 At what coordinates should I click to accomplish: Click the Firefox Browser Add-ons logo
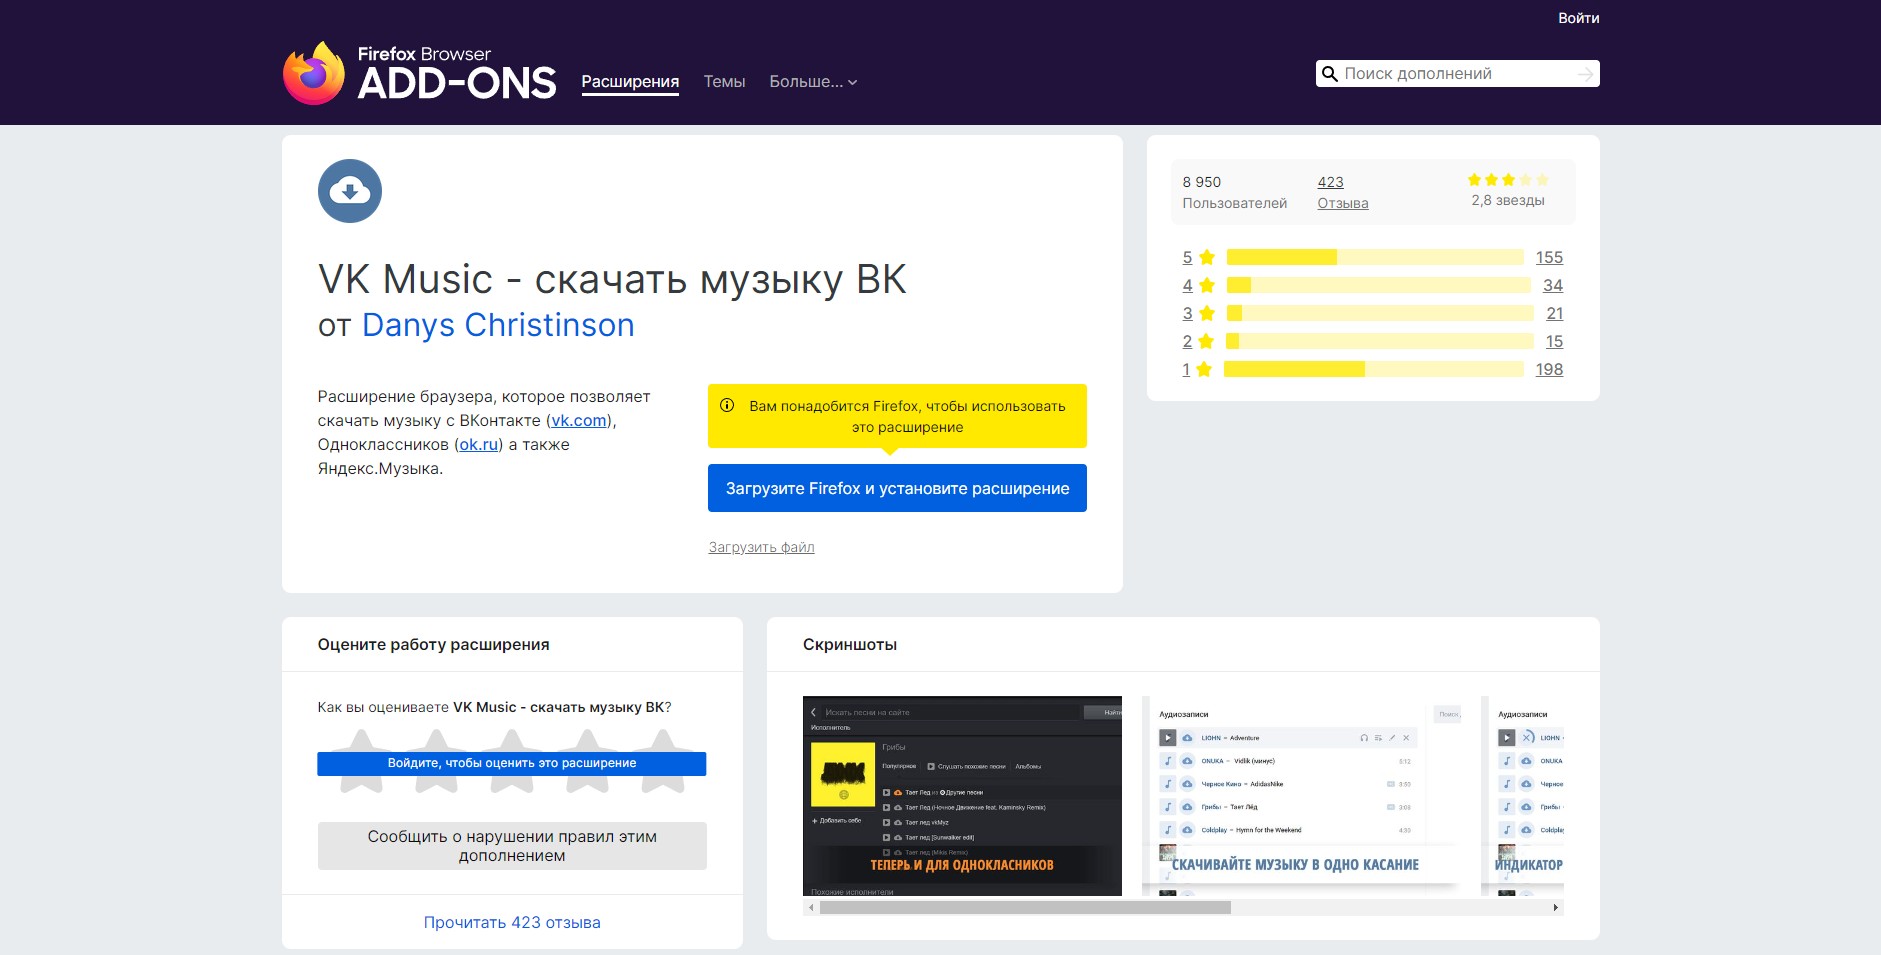point(420,73)
